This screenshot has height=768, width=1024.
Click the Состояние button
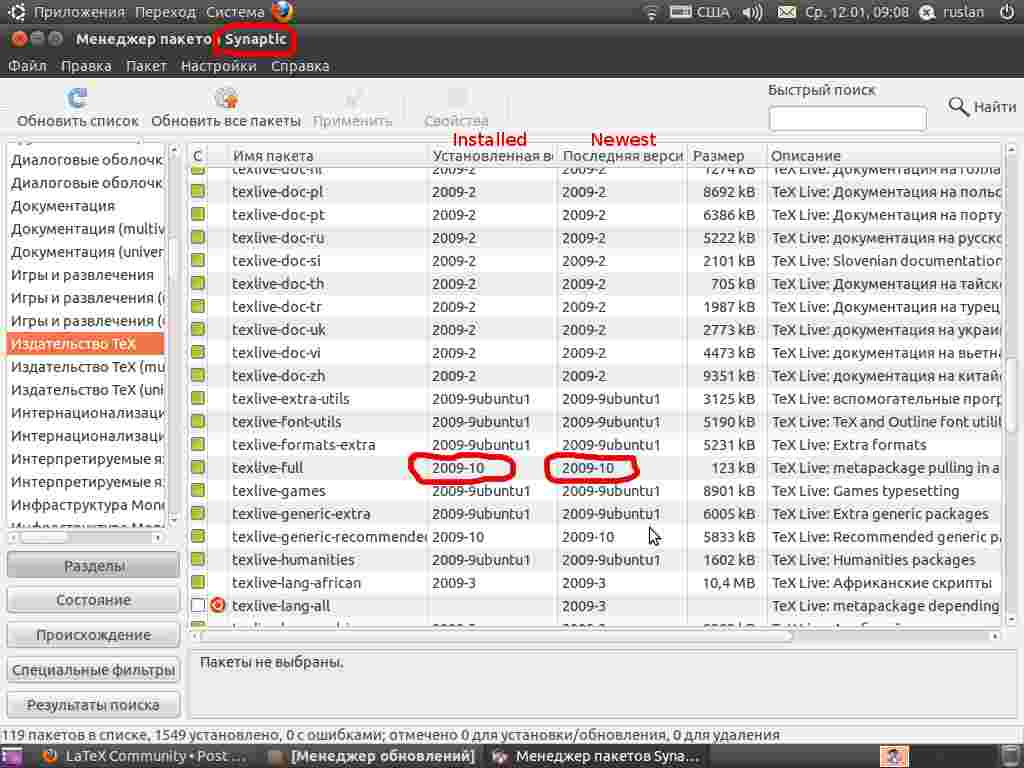tap(93, 600)
